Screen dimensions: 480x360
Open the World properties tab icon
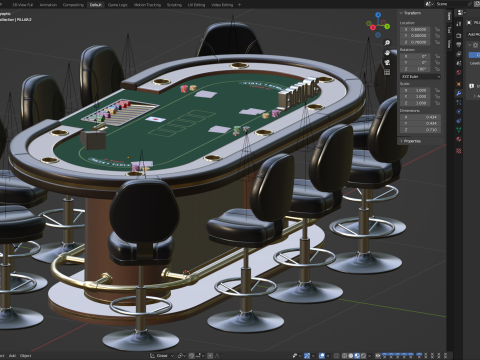tap(459, 72)
